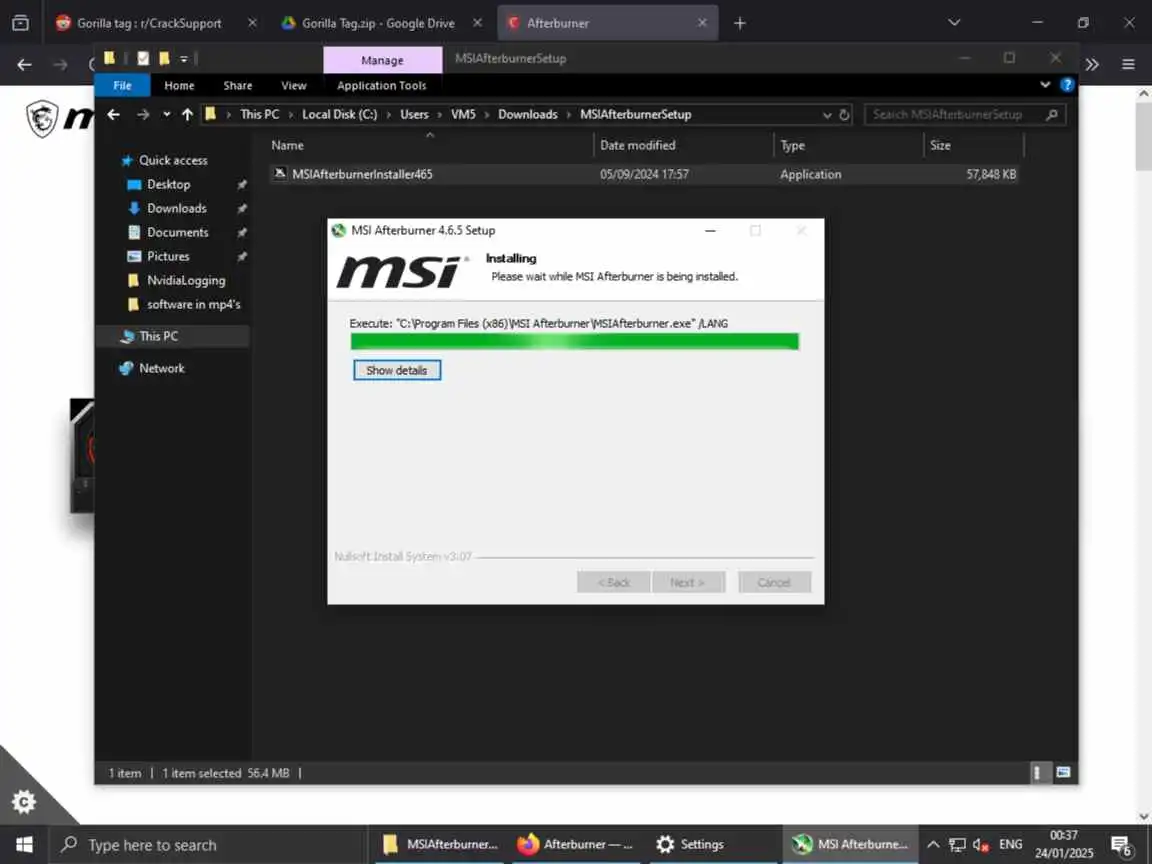Click the green installation progress bar

tap(575, 342)
